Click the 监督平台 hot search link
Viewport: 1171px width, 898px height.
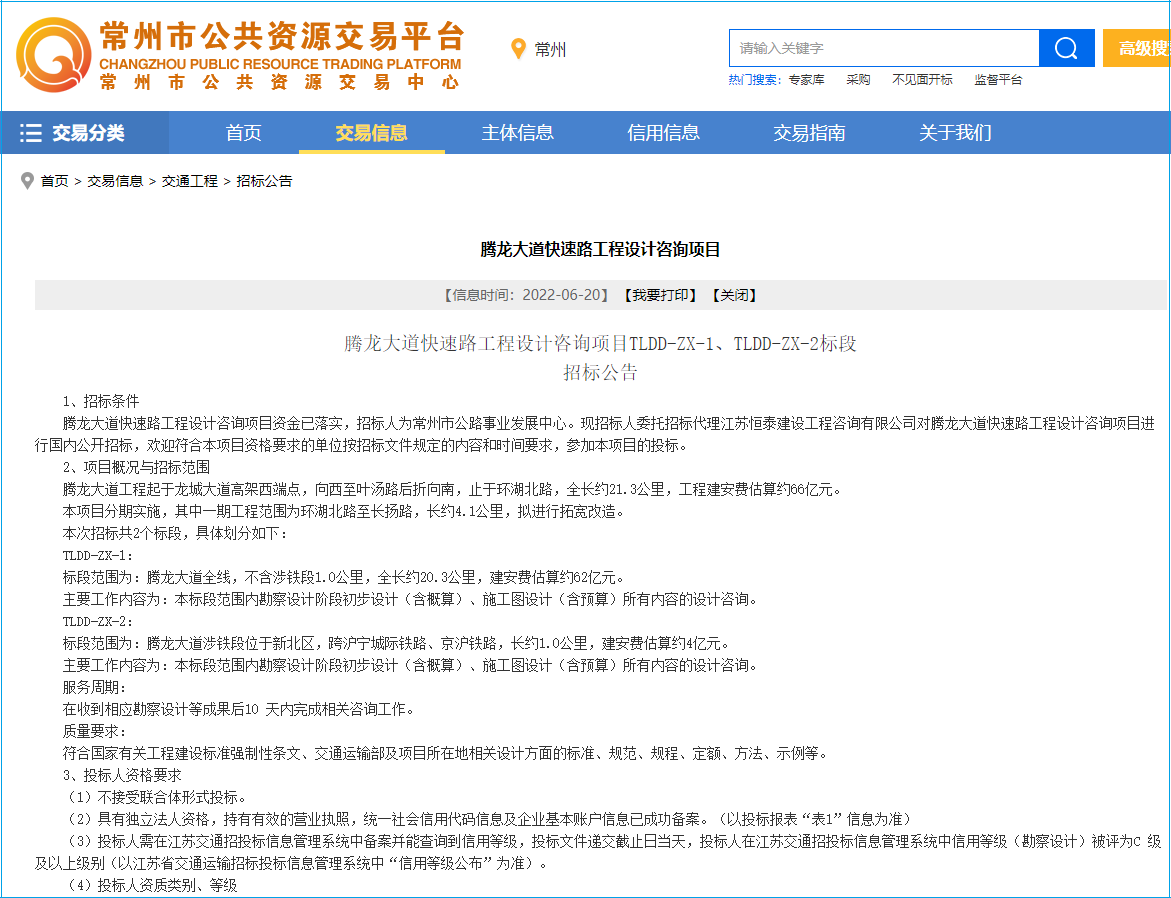pyautogui.click(x=998, y=80)
